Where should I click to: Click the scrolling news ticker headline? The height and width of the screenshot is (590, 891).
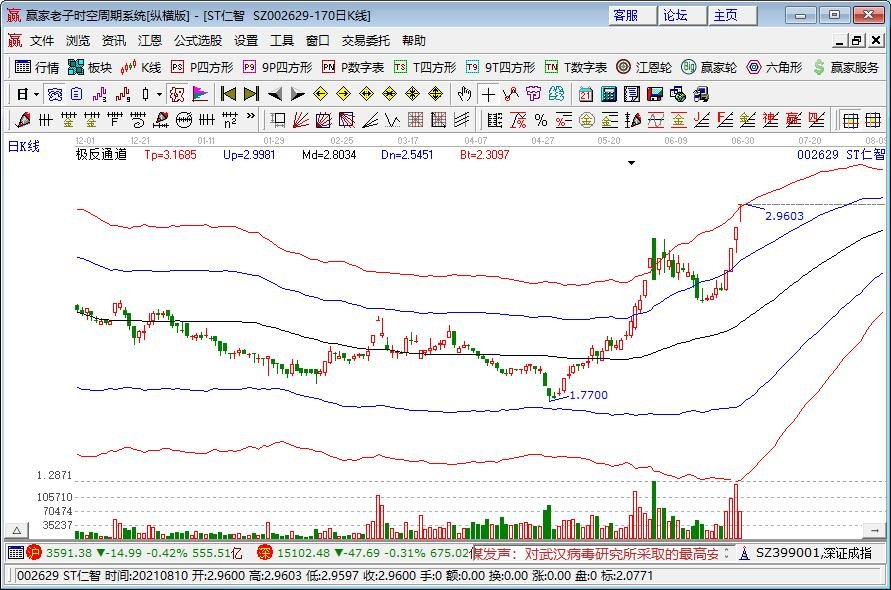click(620, 553)
